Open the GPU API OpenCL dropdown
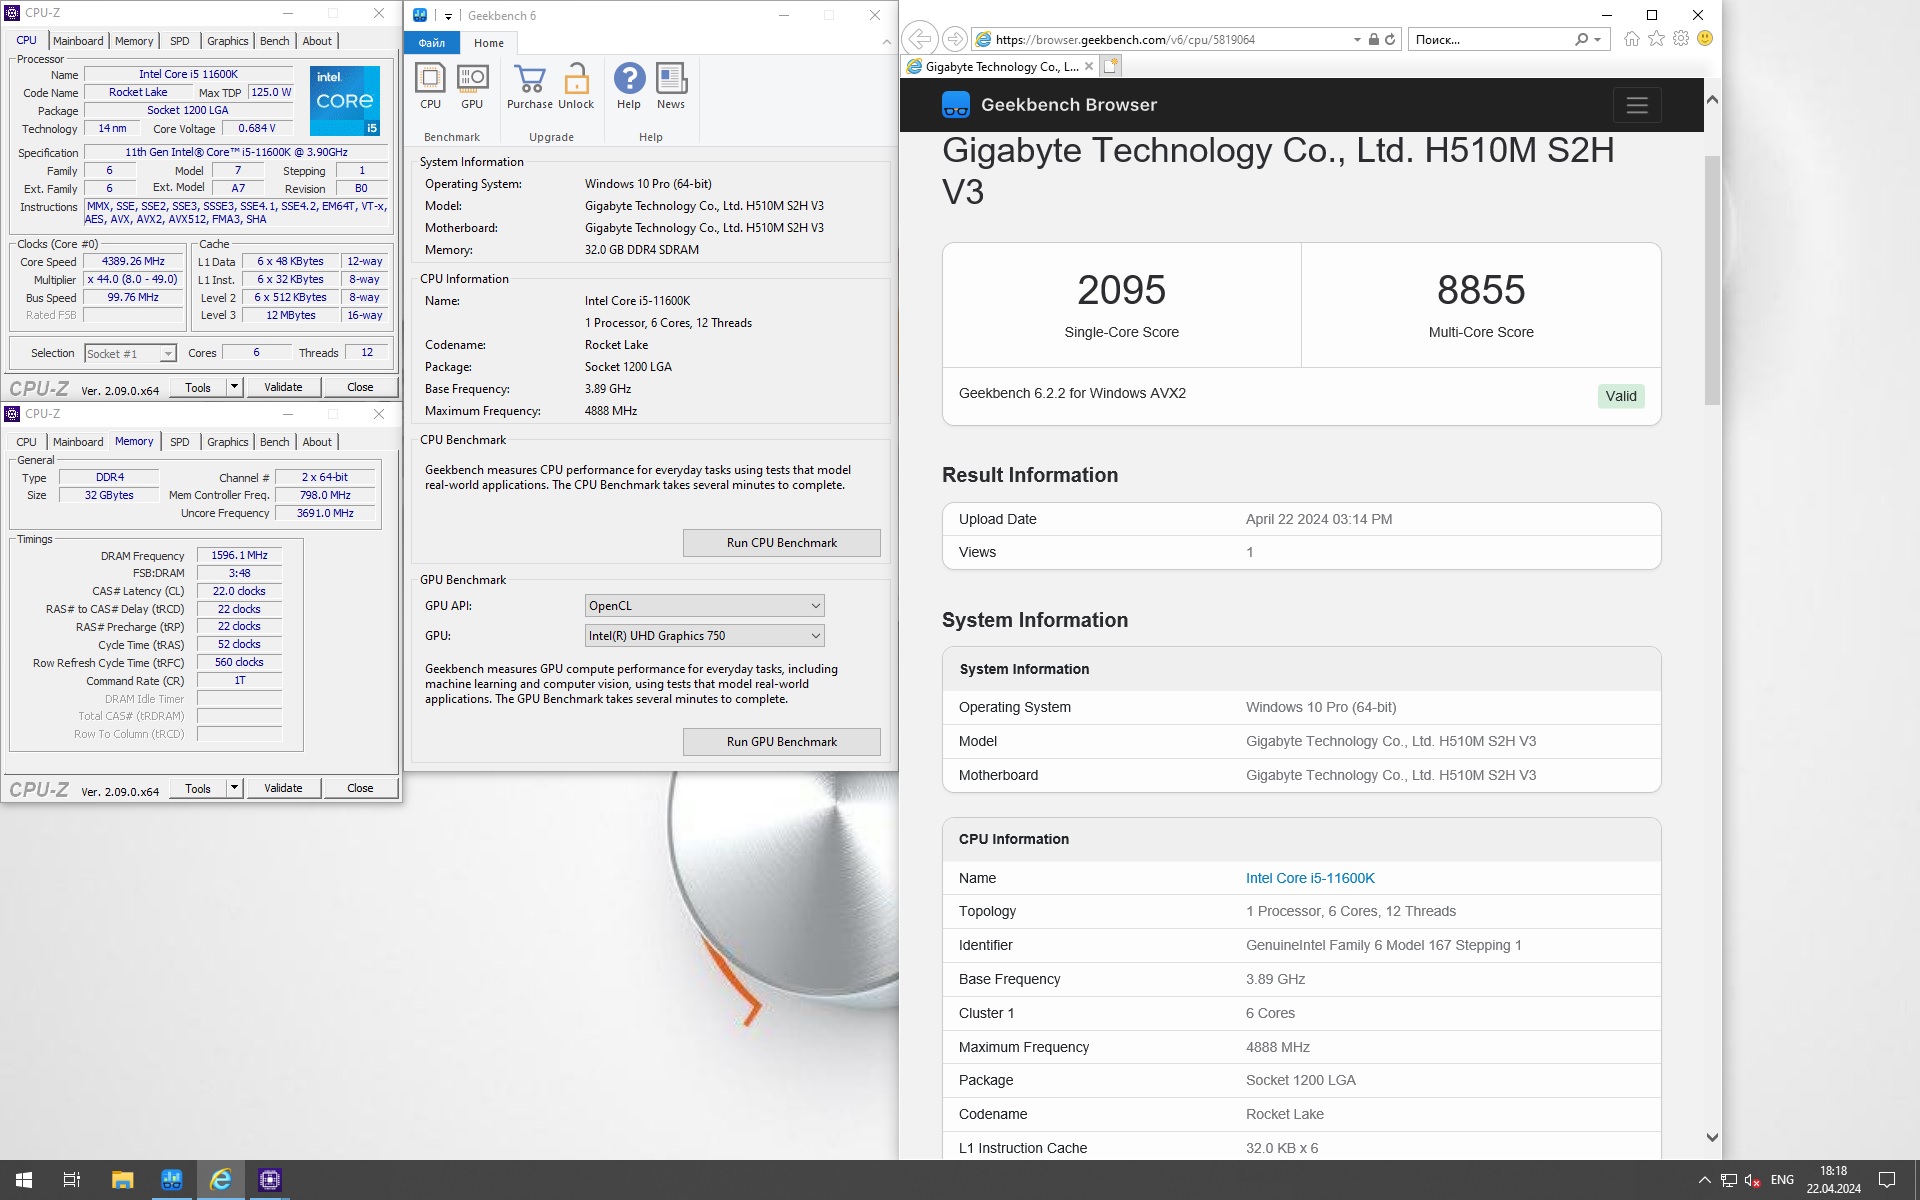The width and height of the screenshot is (1920, 1200). click(x=705, y=606)
